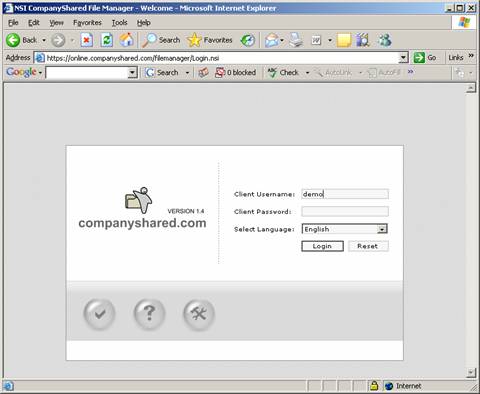Stop page loading with red X icon

point(86,40)
